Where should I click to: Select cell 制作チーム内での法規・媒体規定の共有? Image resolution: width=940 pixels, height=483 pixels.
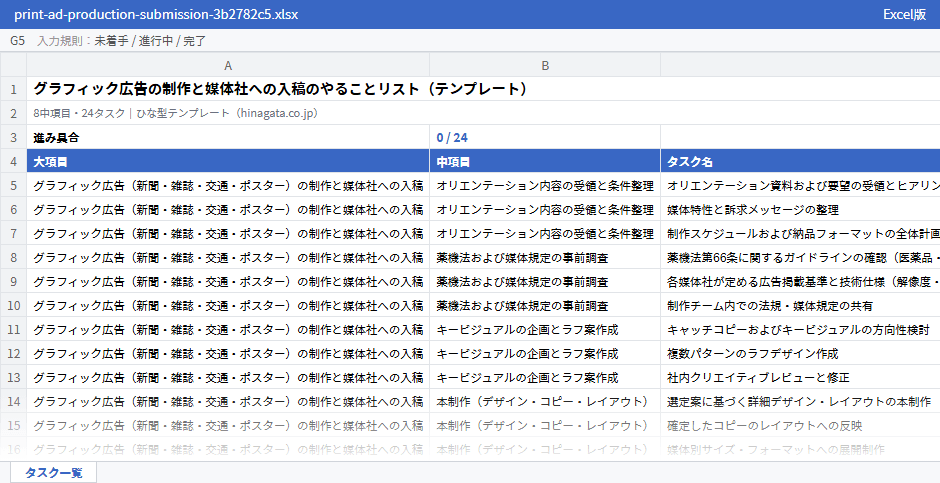tap(800, 305)
